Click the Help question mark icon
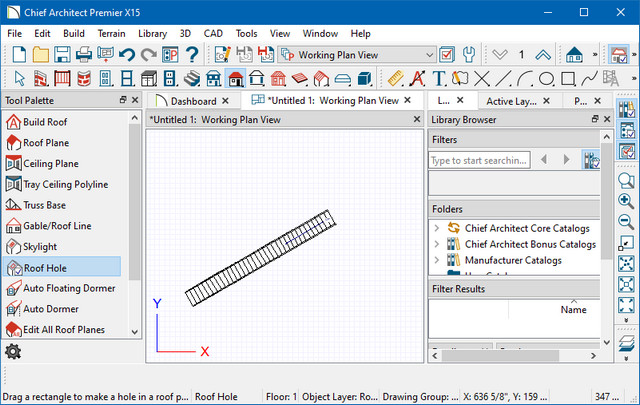This screenshot has width=640, height=405. 192,54
